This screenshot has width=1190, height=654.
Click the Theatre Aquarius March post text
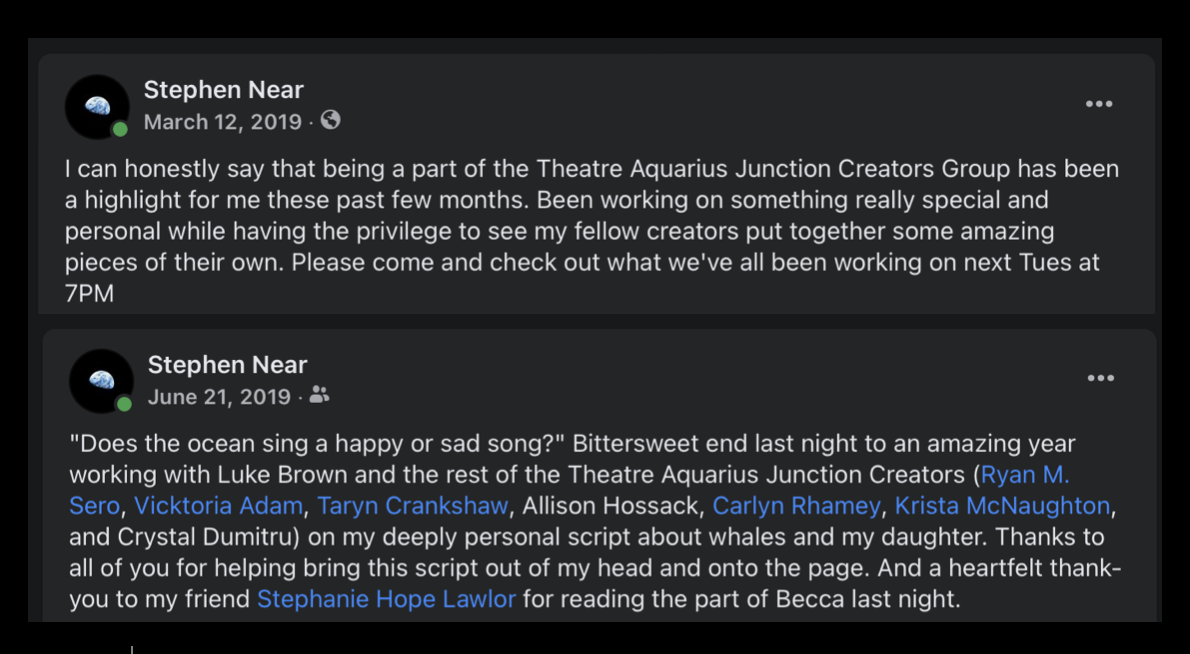tap(590, 231)
